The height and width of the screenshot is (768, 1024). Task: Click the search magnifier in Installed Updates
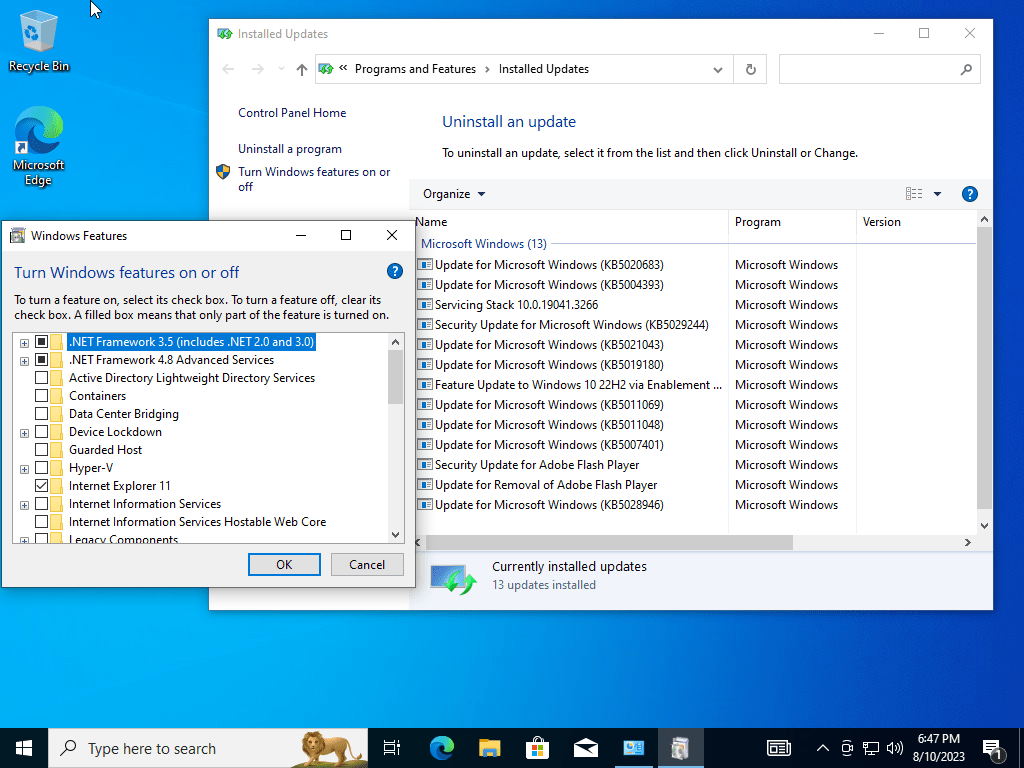pyautogui.click(x=966, y=69)
